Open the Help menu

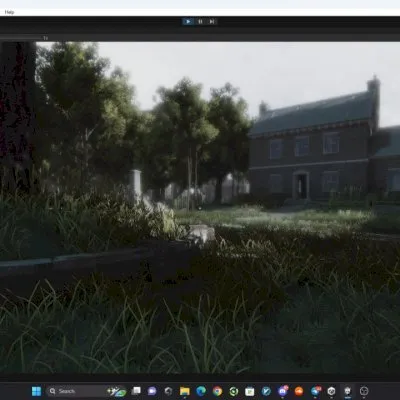point(9,12)
